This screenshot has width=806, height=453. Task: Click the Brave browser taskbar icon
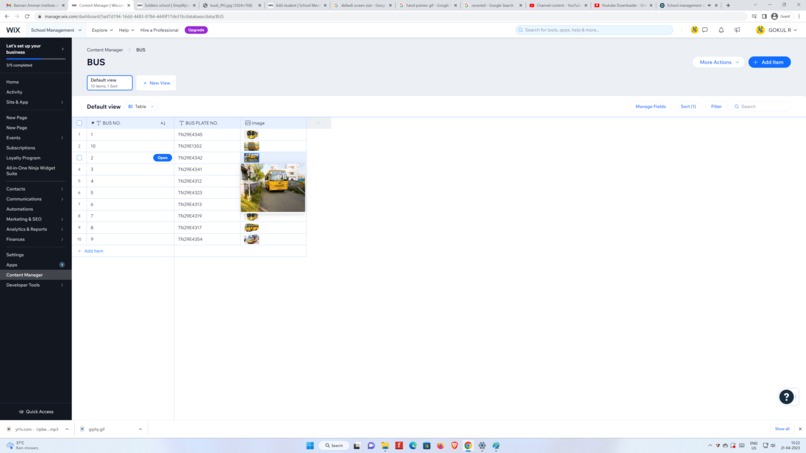click(x=454, y=445)
